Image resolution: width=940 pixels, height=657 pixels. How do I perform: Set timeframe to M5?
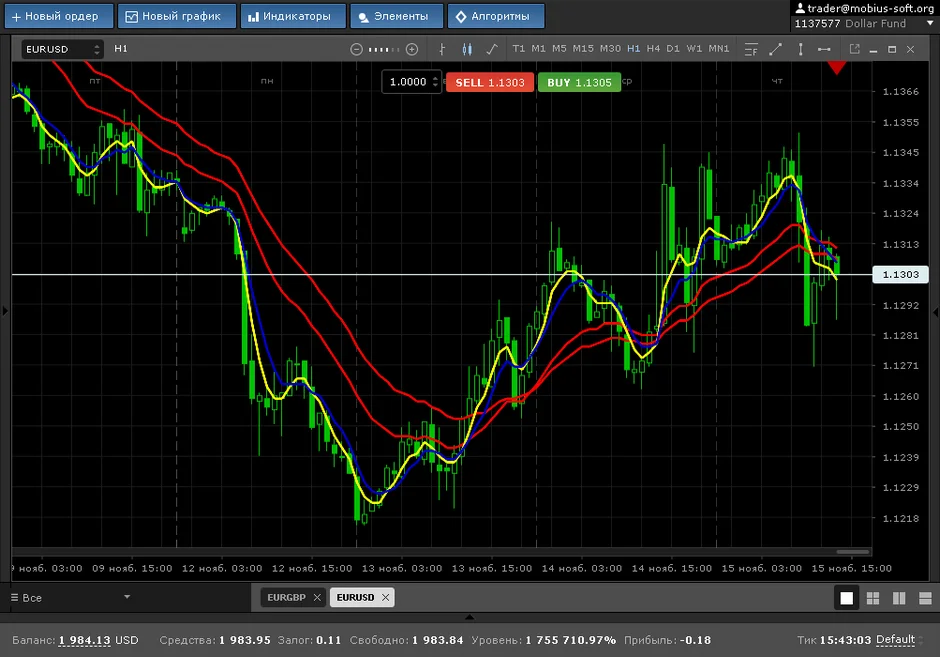pos(559,49)
